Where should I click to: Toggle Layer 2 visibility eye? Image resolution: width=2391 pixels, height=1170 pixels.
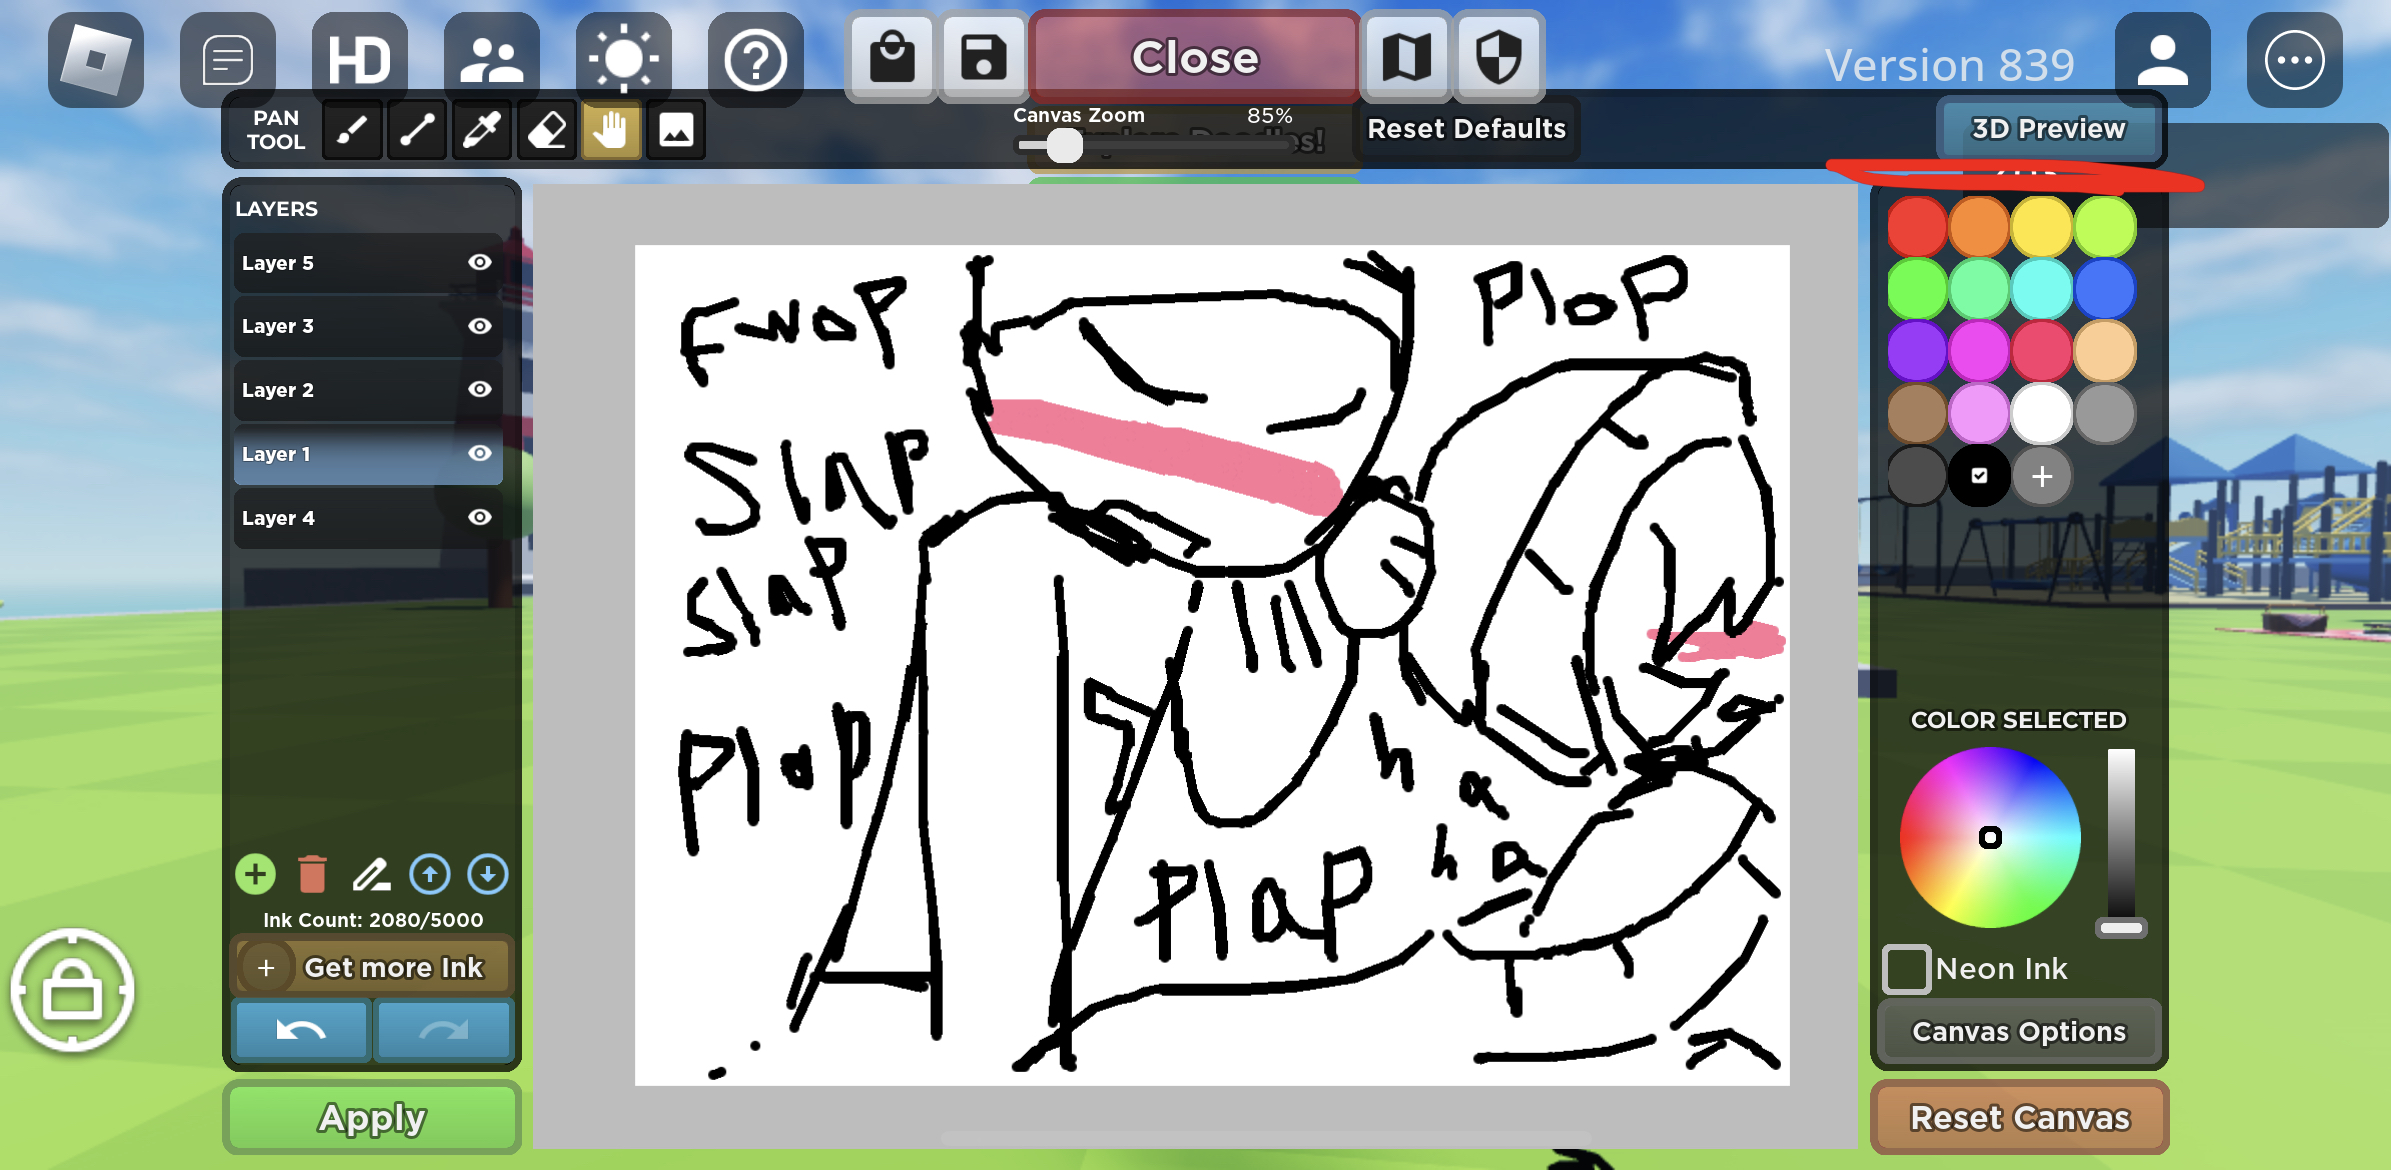click(x=480, y=389)
